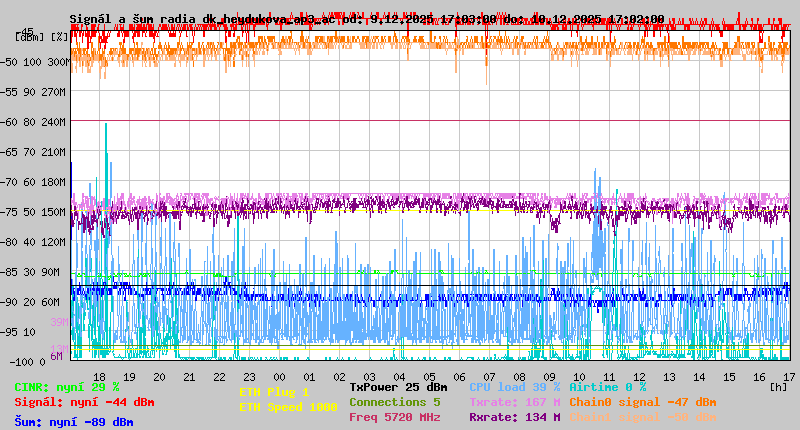Viewport: 800px width, 430px height.
Task: Click the "300M" rate axis label
Action: pos(58,62)
